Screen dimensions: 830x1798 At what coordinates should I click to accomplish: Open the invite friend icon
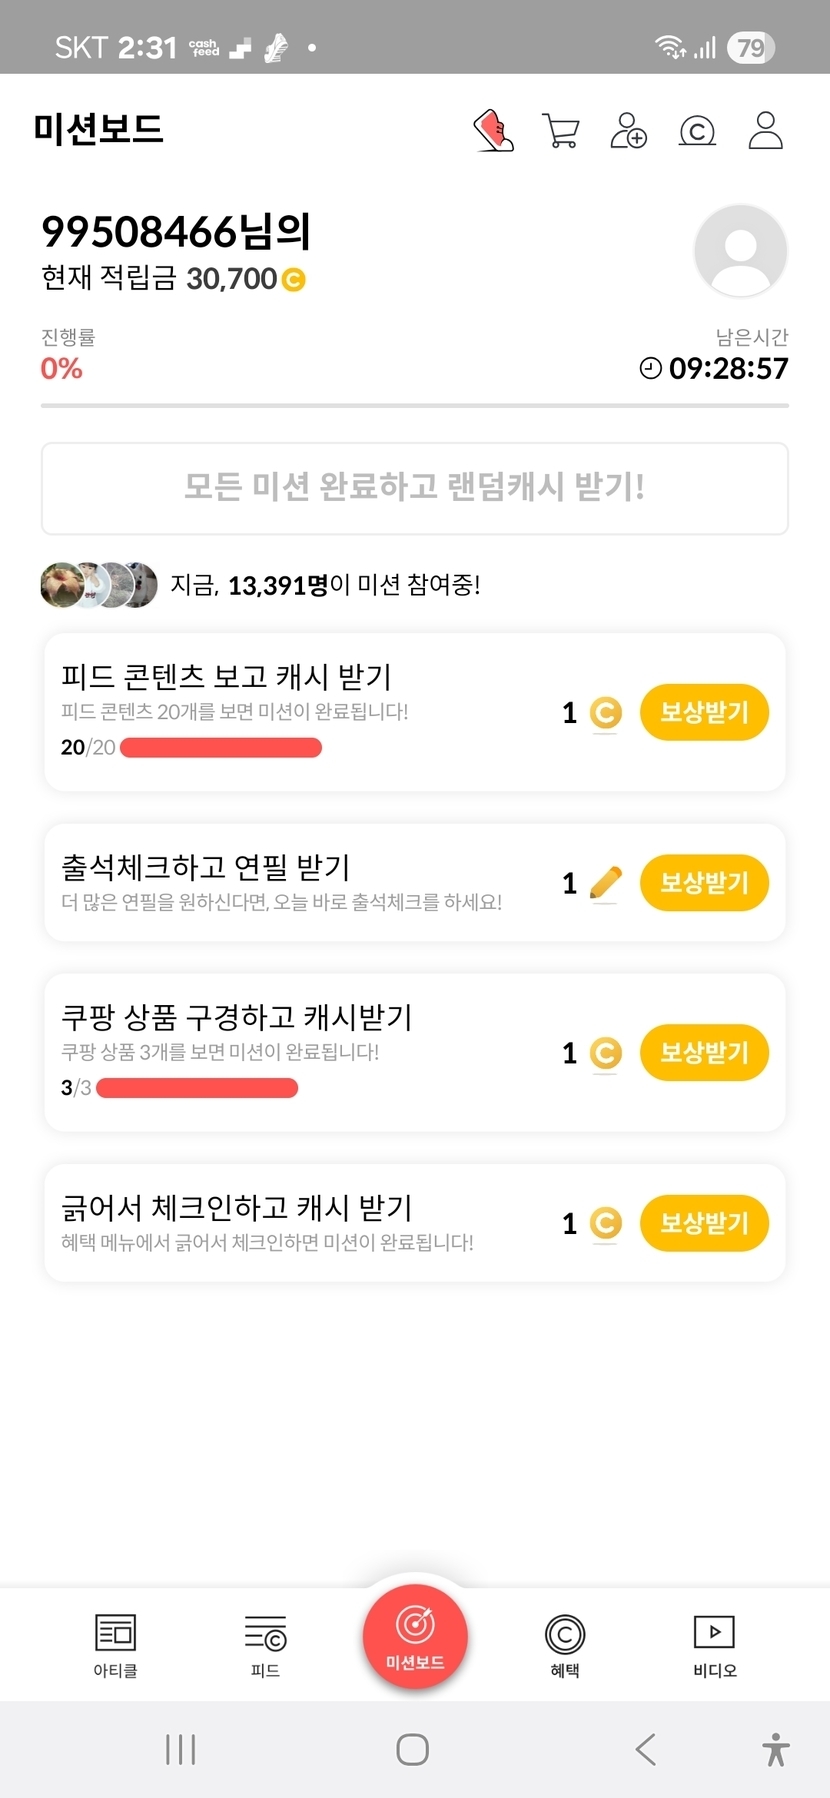(x=629, y=131)
